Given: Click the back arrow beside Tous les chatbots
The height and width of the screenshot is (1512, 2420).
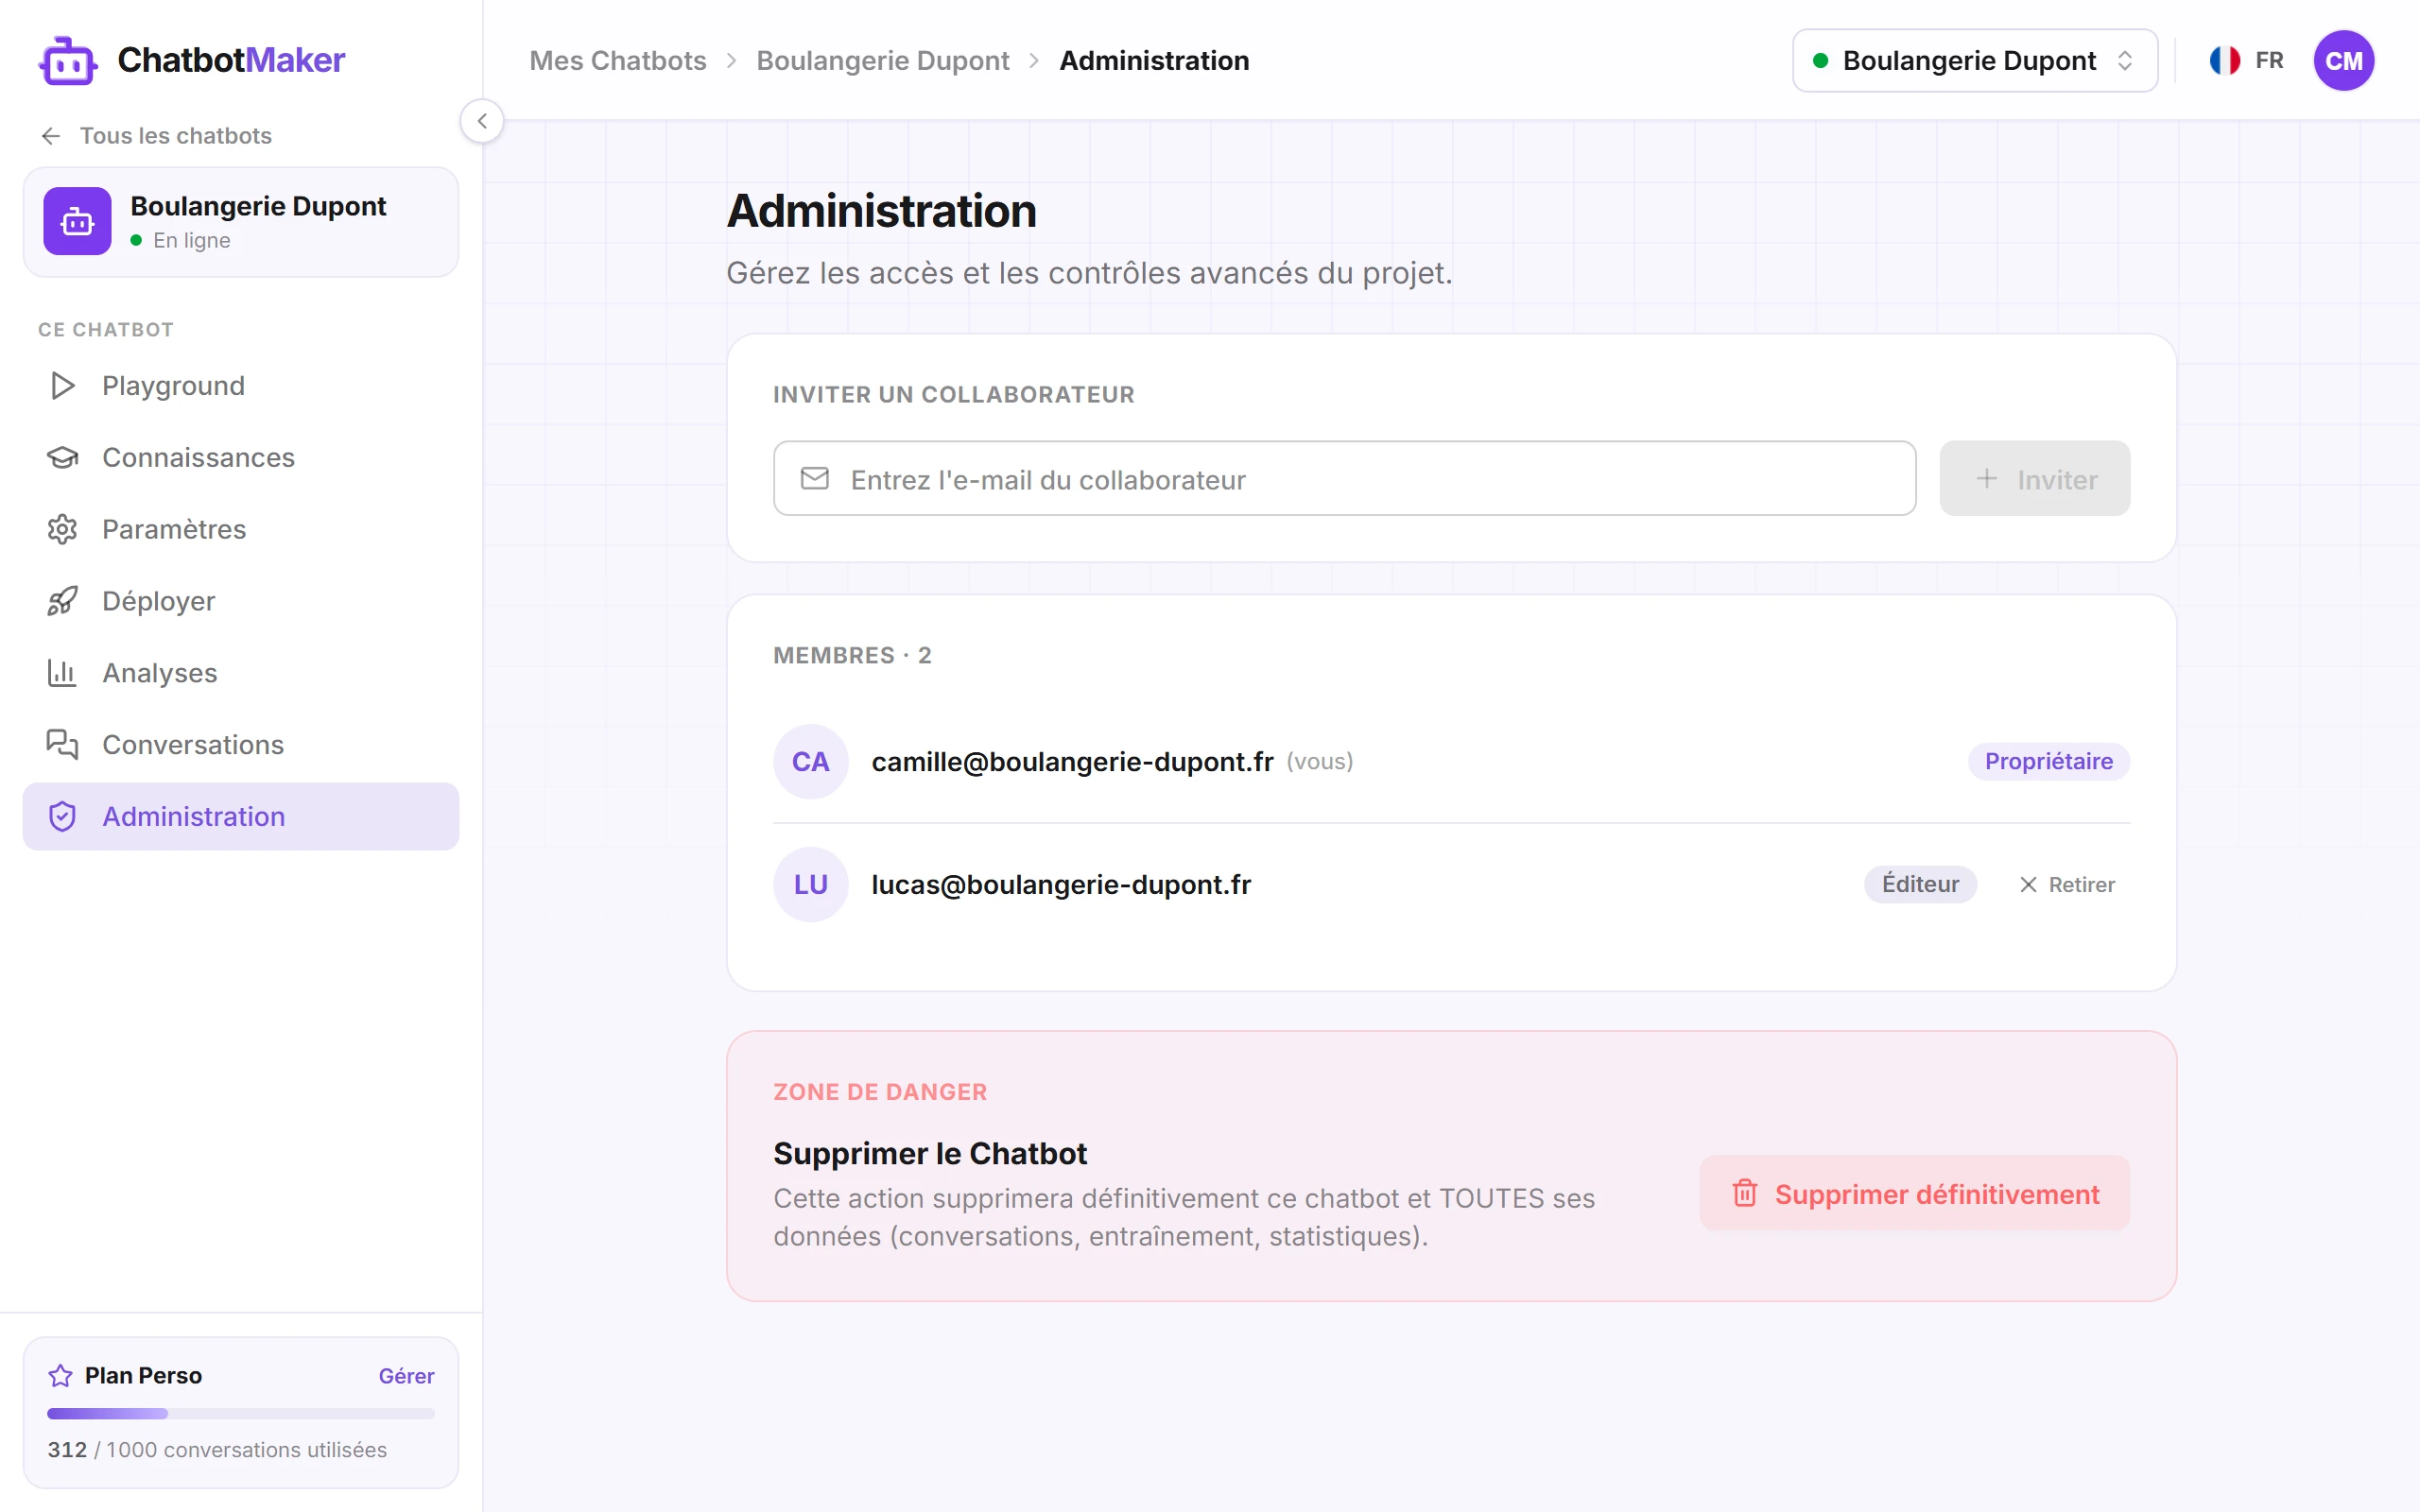Looking at the screenshot, I should (51, 136).
